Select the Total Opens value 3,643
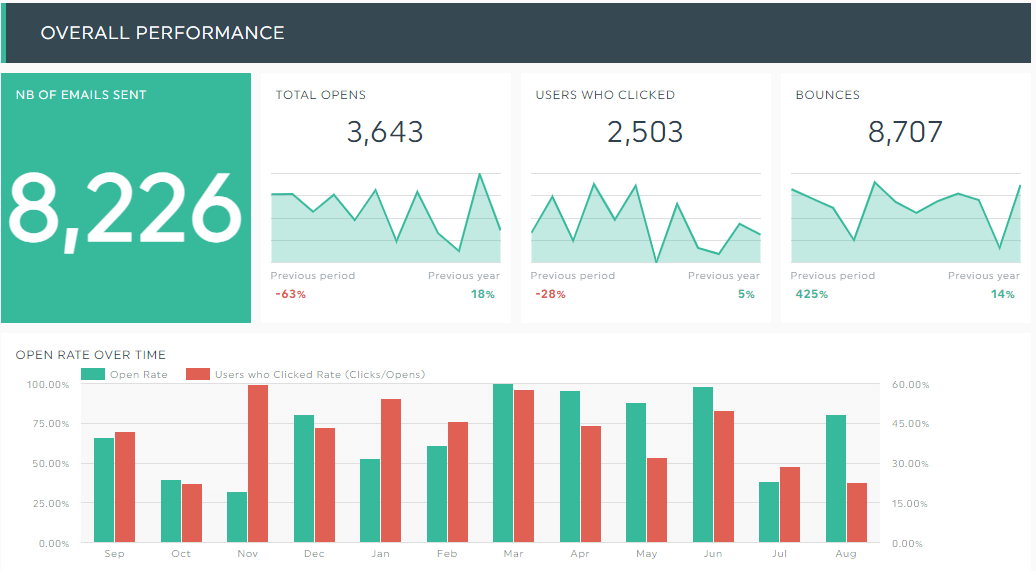This screenshot has height=571, width=1036. pos(385,132)
